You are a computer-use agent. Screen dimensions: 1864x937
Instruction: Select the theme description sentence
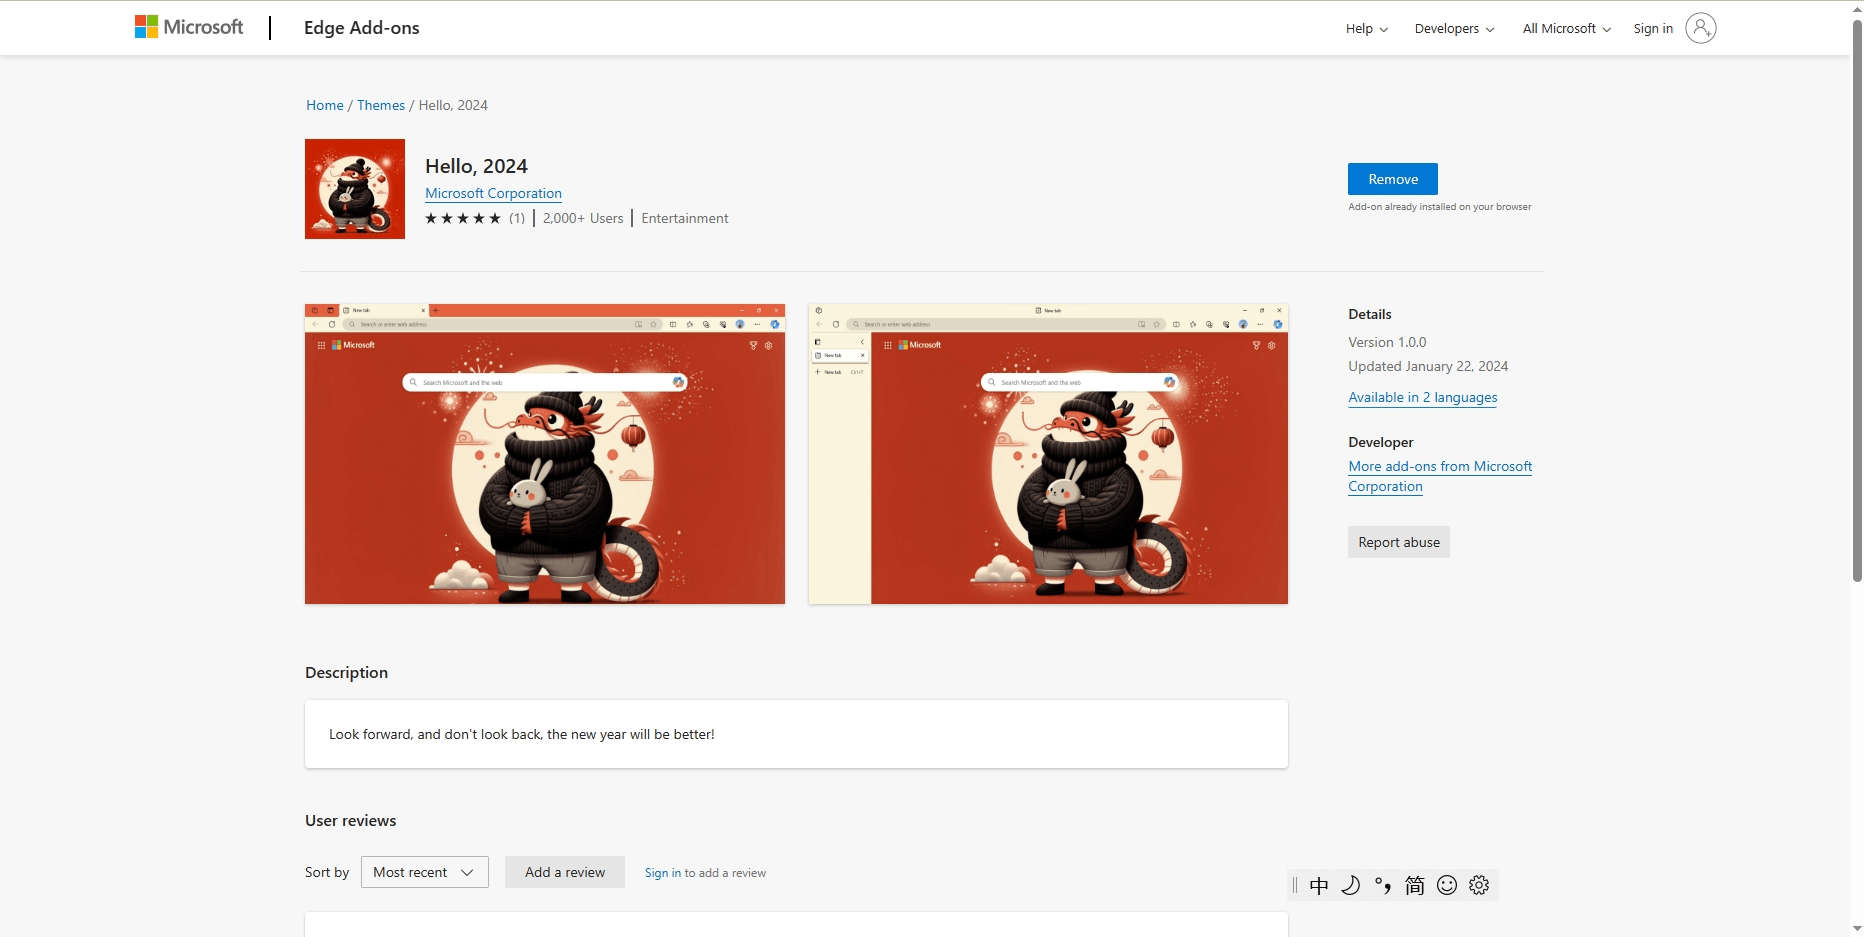pos(522,734)
